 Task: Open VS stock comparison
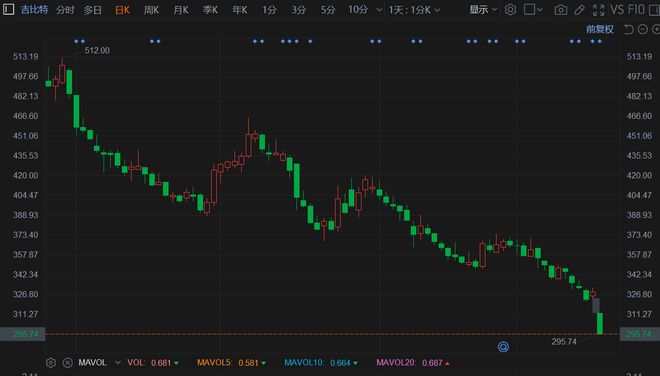point(617,9)
